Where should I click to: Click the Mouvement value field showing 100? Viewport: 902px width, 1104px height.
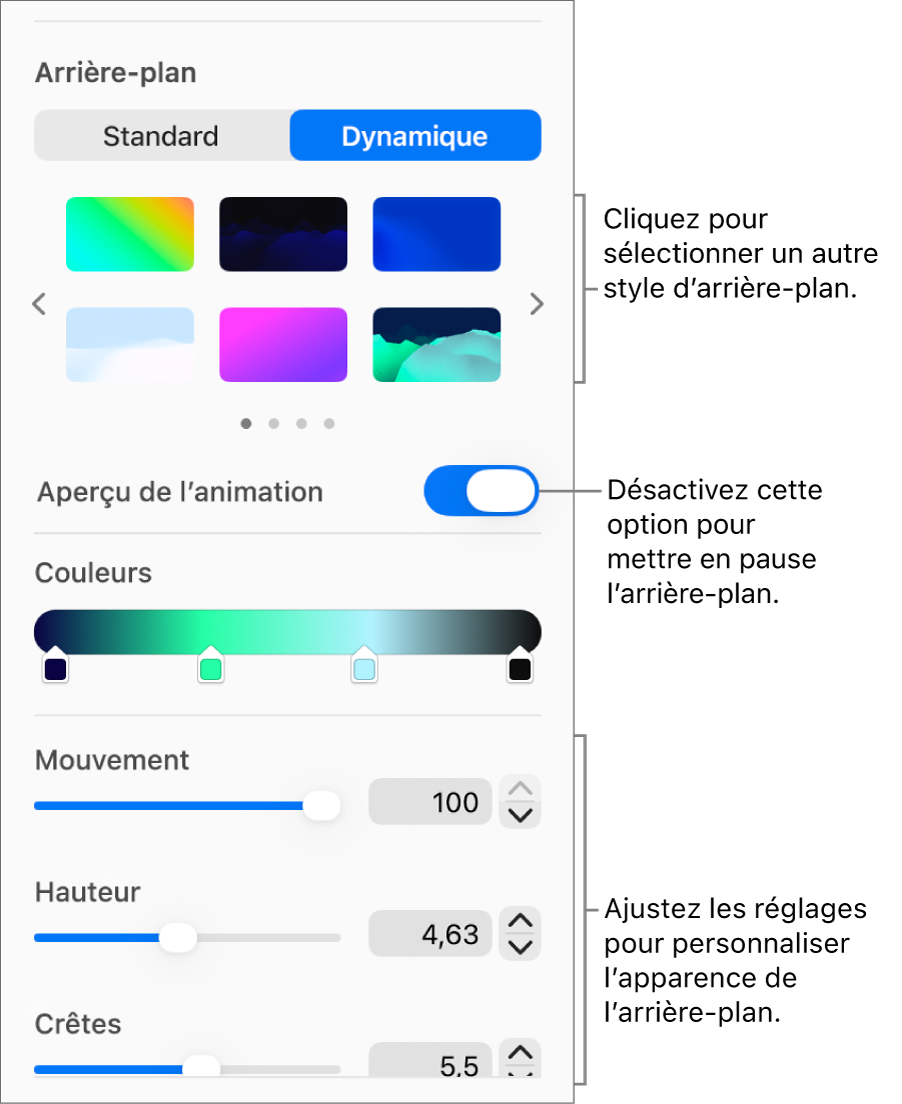(x=430, y=802)
